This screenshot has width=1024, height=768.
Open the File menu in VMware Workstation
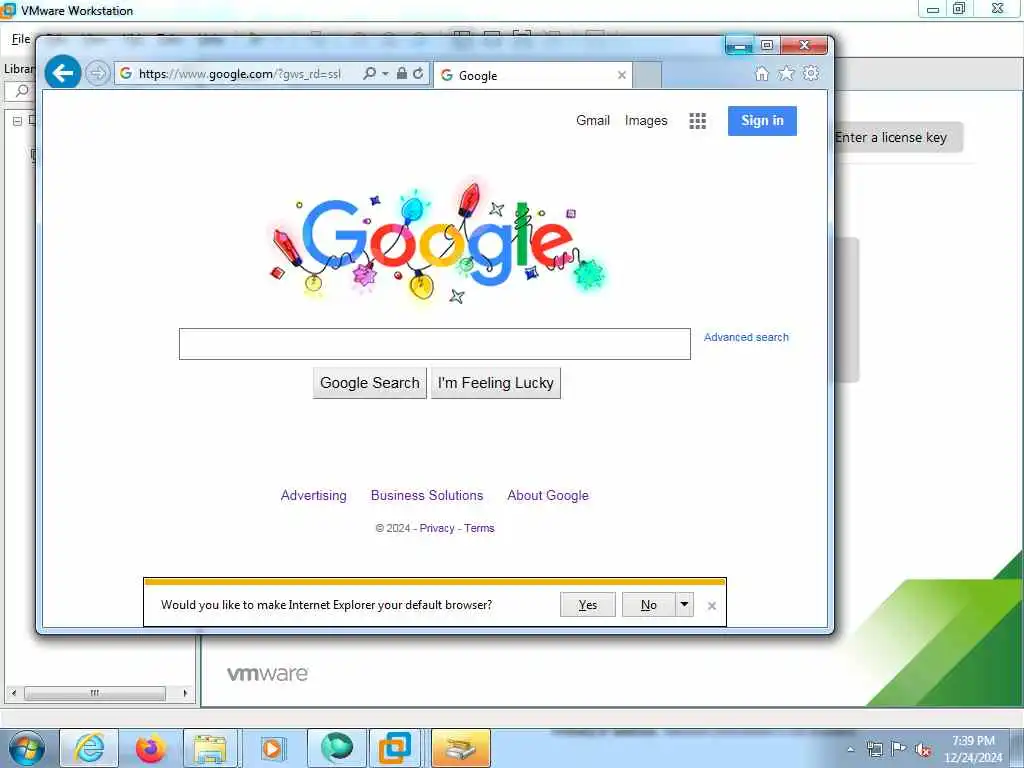[x=21, y=39]
